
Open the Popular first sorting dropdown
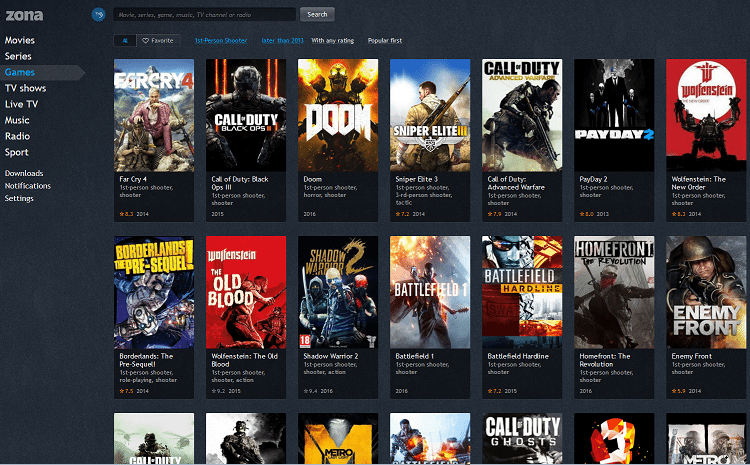tap(385, 41)
